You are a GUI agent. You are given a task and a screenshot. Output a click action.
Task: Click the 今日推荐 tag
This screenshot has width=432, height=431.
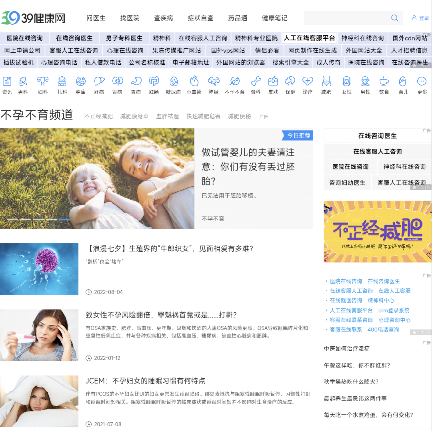coord(298,135)
